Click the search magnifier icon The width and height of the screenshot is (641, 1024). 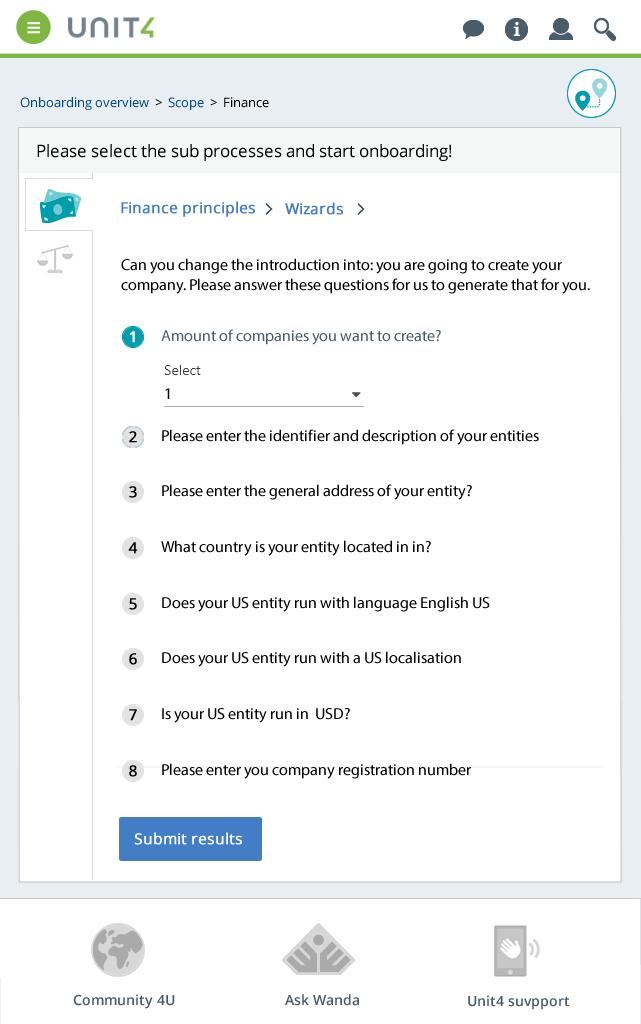tap(604, 29)
